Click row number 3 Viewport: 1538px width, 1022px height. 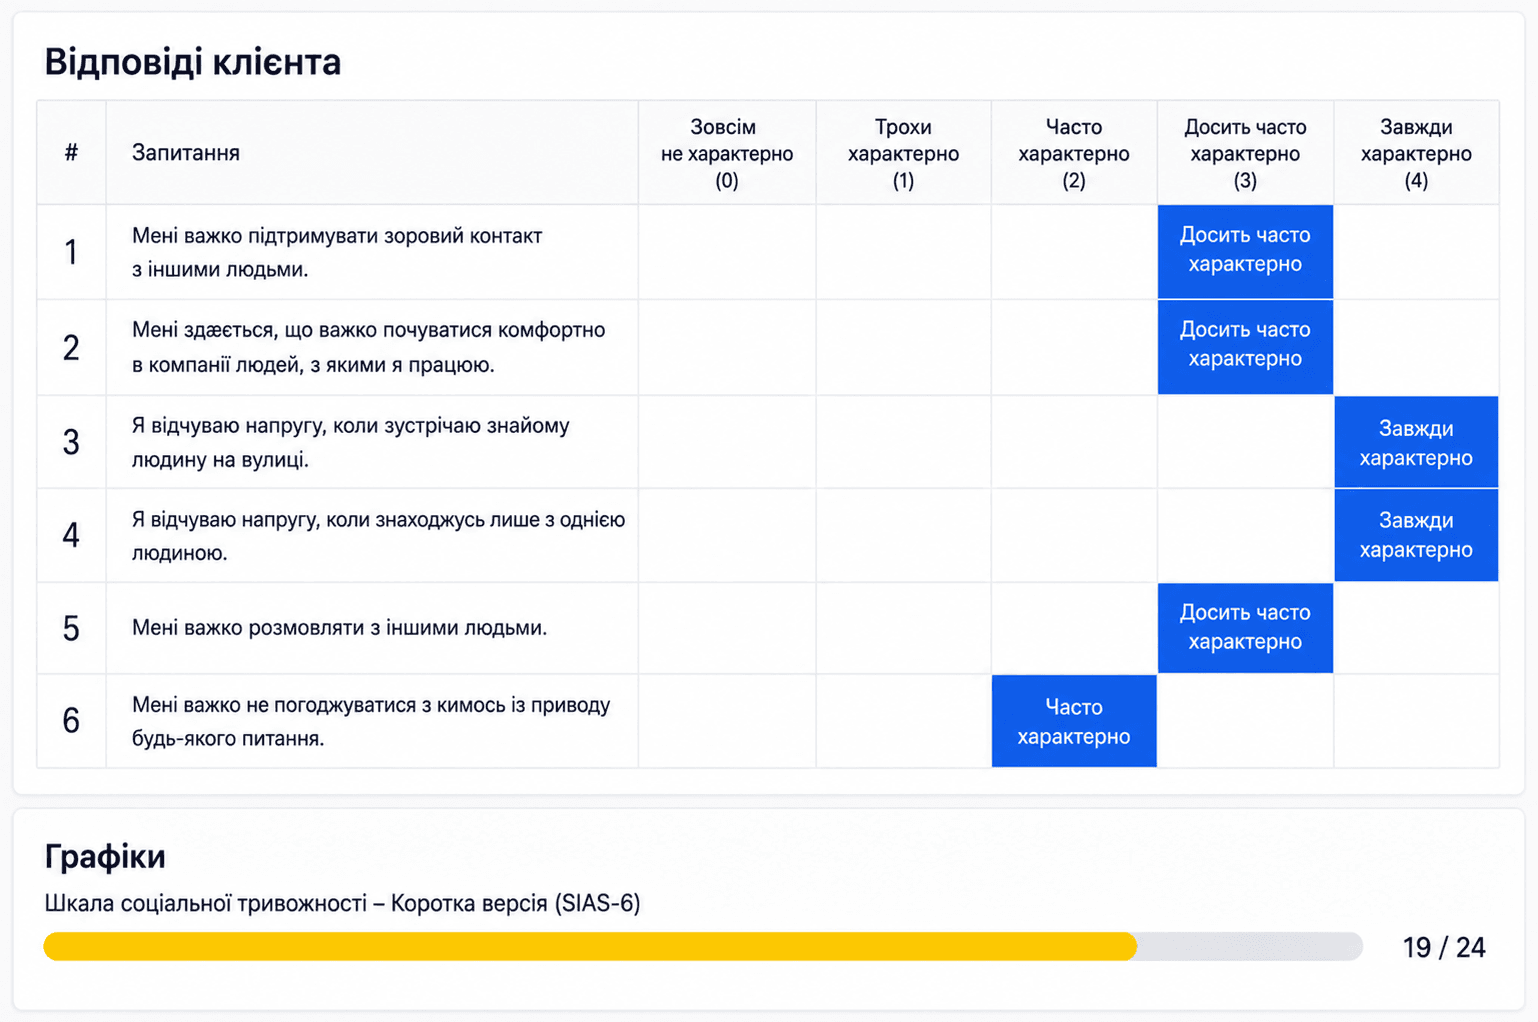(71, 442)
